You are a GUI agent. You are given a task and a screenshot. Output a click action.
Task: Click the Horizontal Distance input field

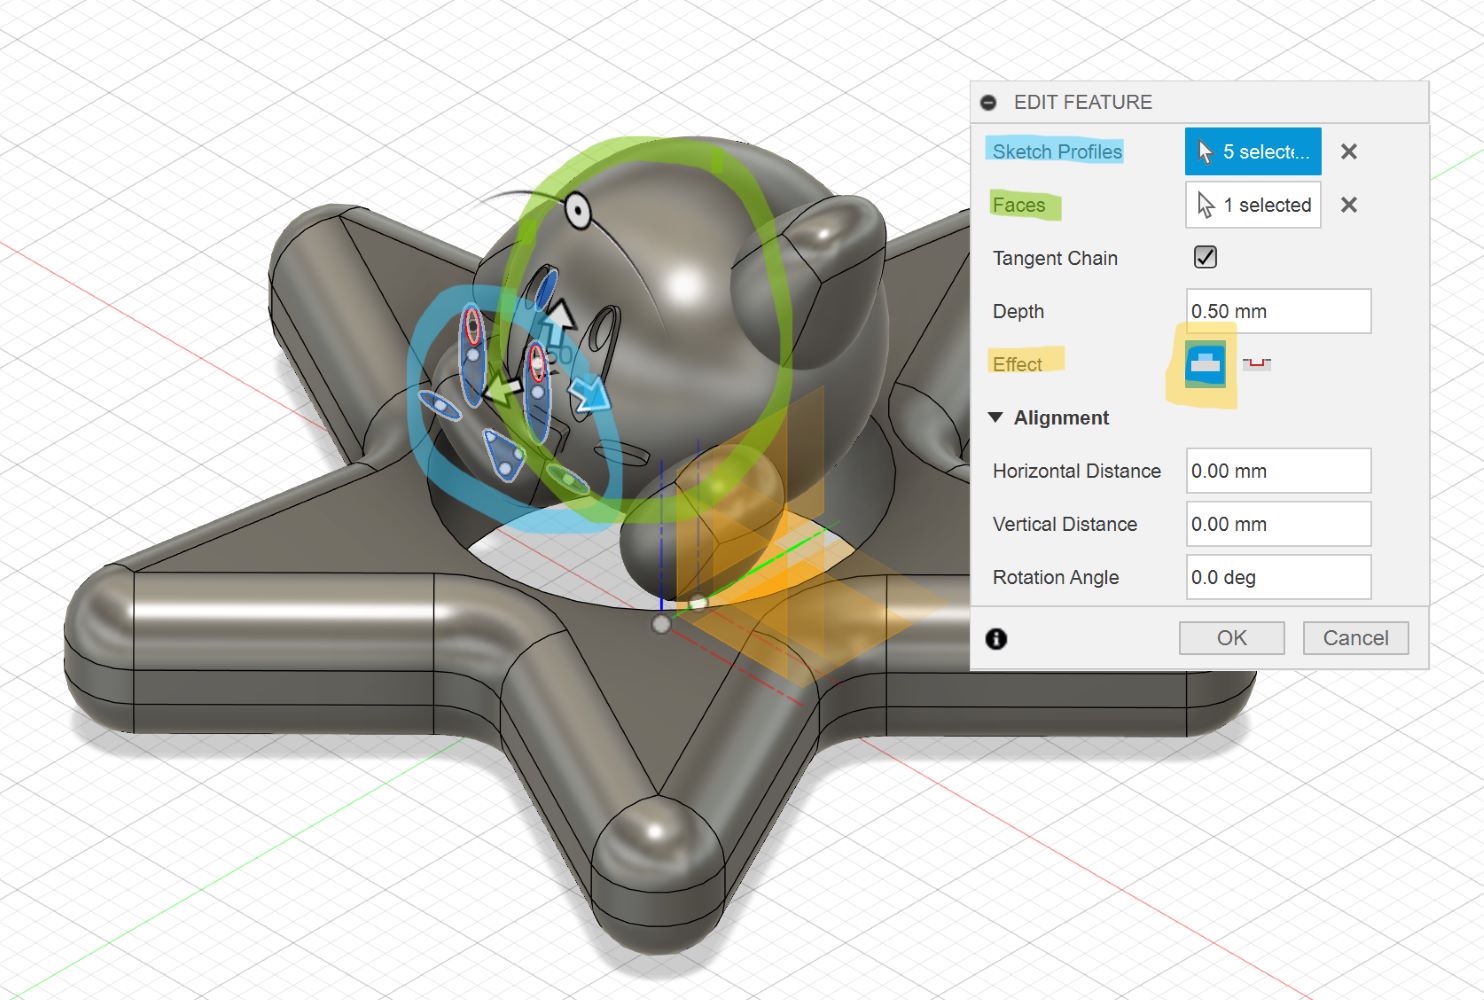point(1278,470)
